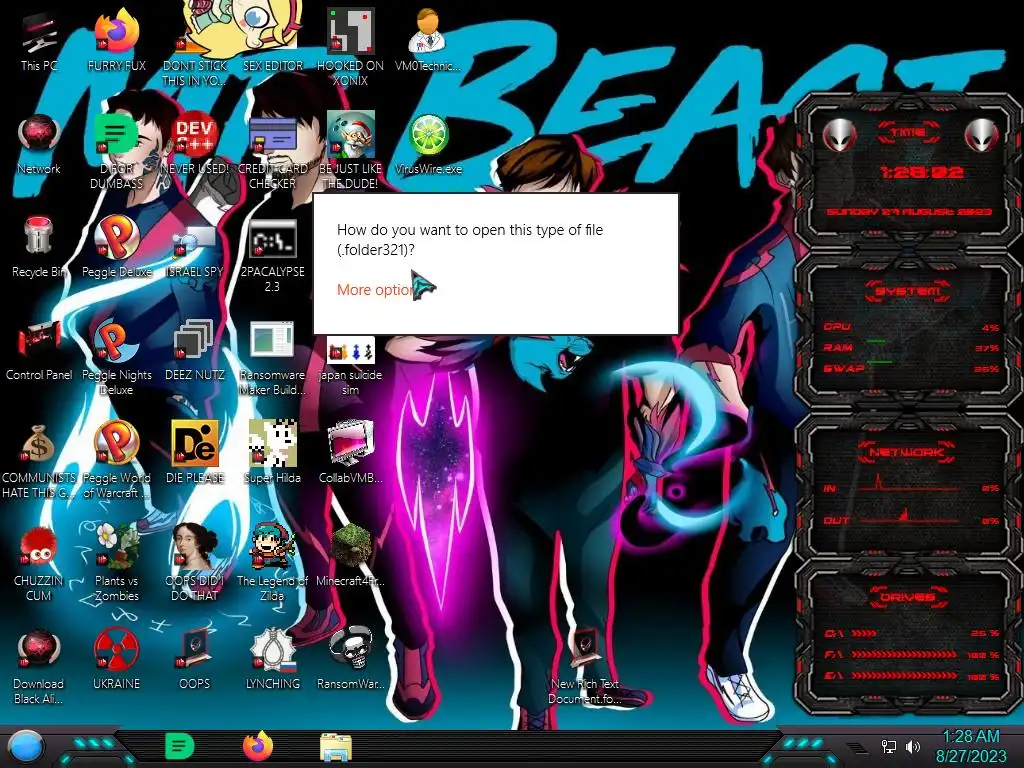The image size is (1024, 768).
Task: Select the Download Black Ali... icon
Action: coord(39,667)
